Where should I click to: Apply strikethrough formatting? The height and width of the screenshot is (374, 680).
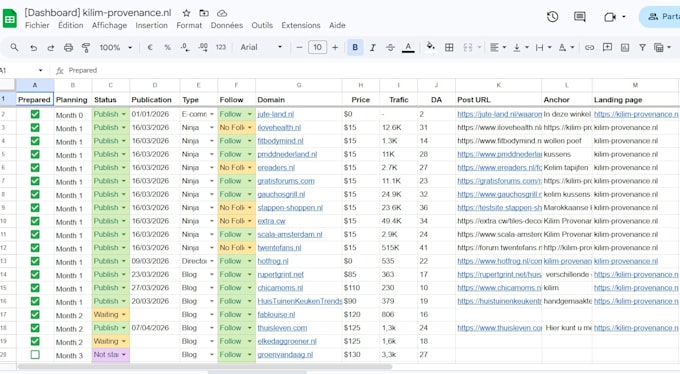pyautogui.click(x=390, y=48)
